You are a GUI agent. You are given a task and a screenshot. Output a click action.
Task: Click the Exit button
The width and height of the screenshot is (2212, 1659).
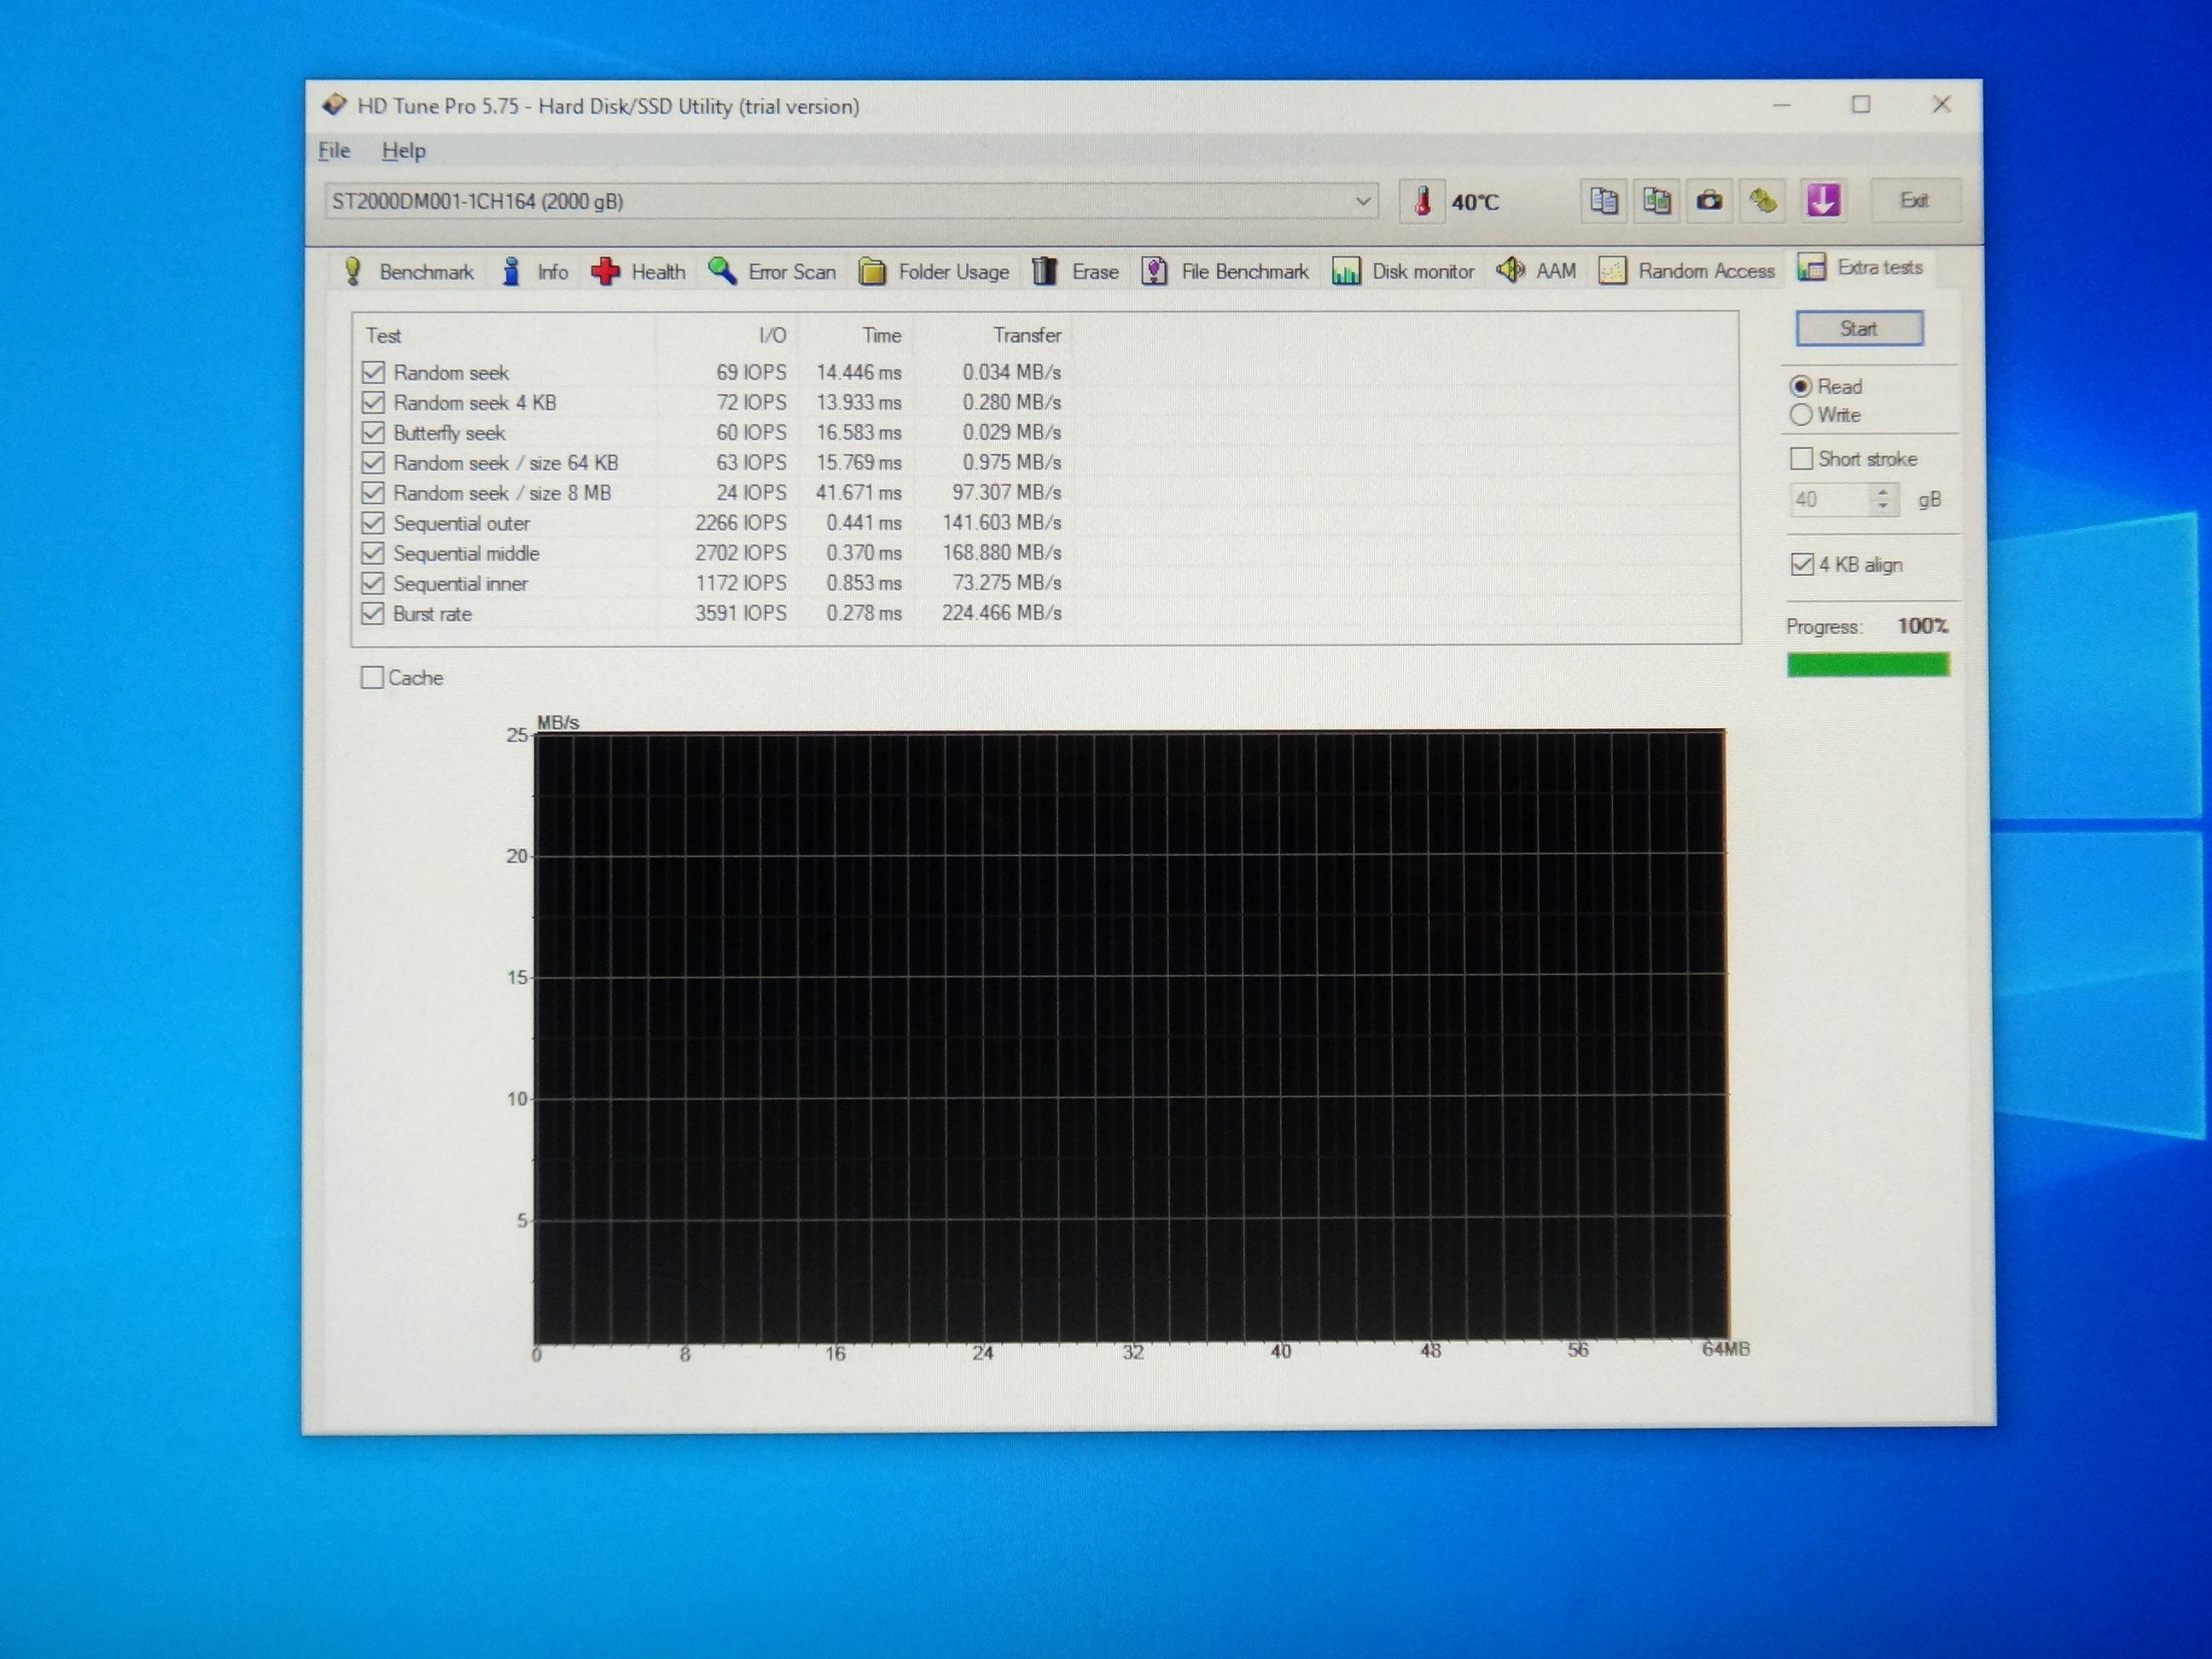tap(1914, 201)
